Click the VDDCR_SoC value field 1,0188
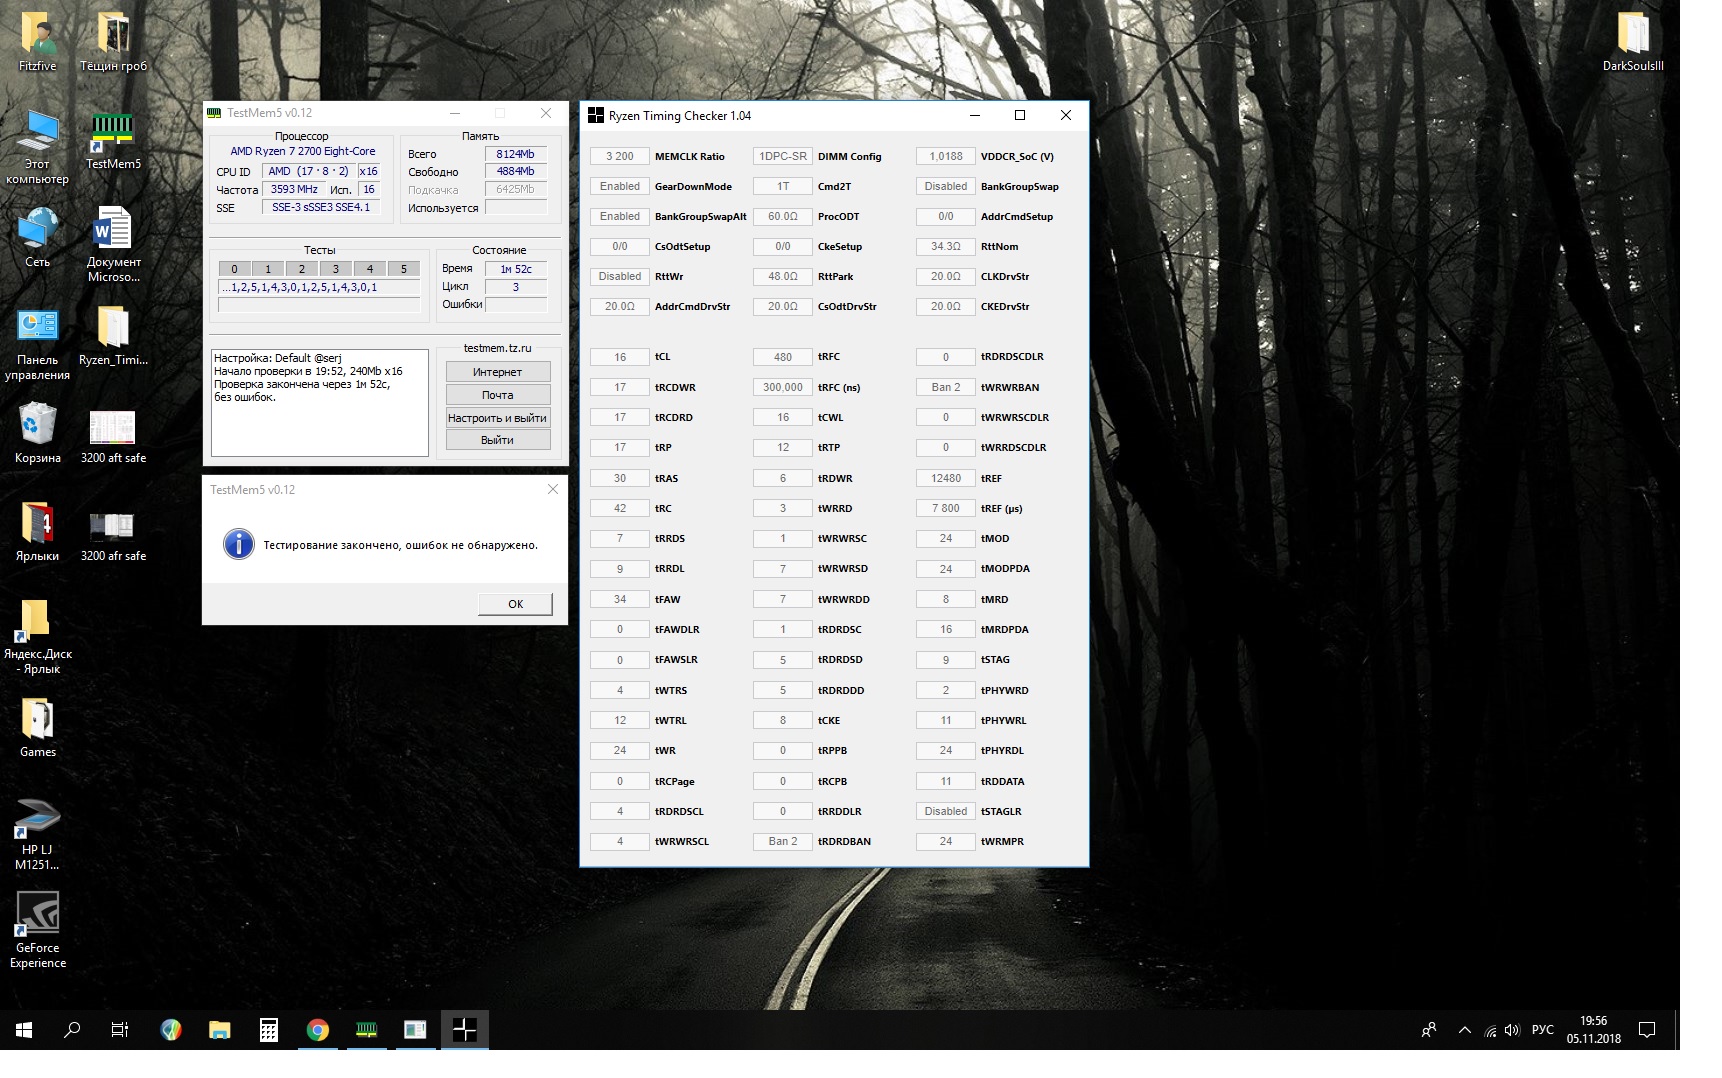The image size is (1722, 1078). tap(946, 156)
